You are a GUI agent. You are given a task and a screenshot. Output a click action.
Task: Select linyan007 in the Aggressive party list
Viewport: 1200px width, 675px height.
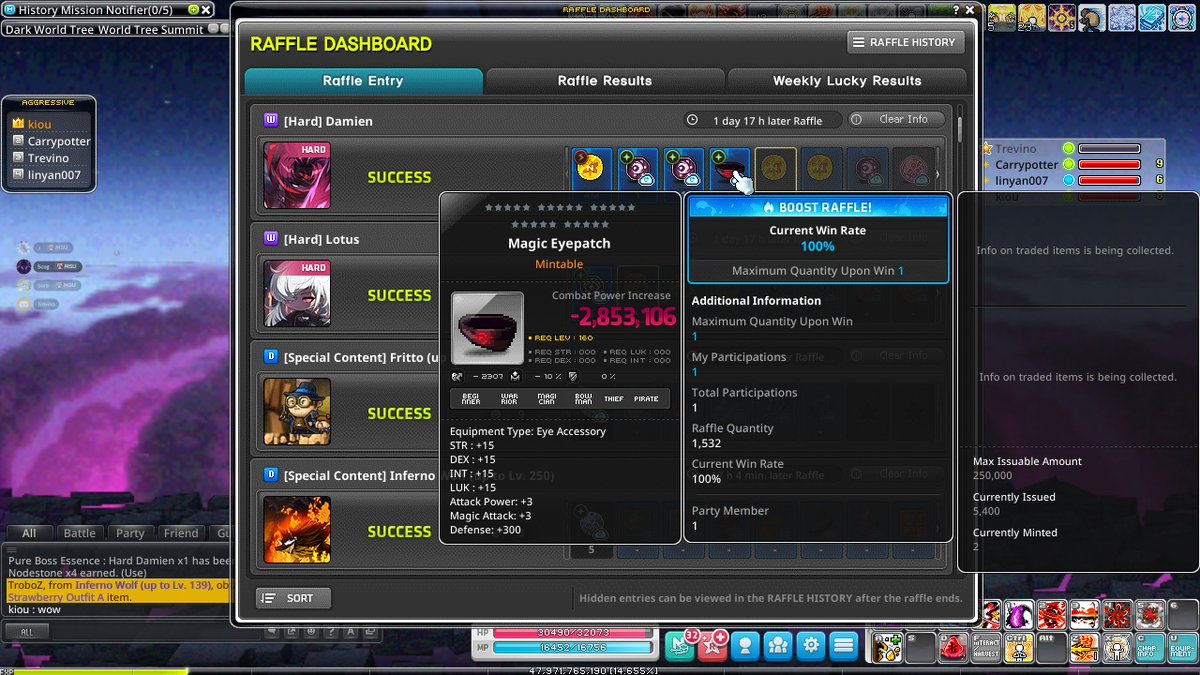(x=54, y=175)
